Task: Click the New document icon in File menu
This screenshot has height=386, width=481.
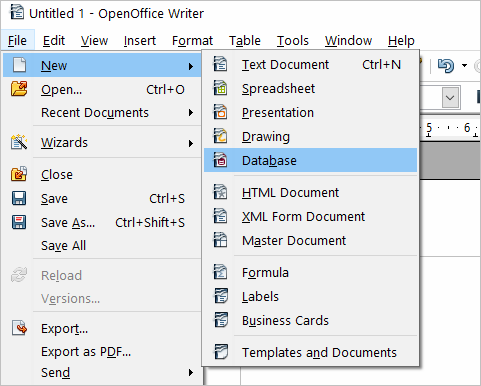Action: coord(19,65)
